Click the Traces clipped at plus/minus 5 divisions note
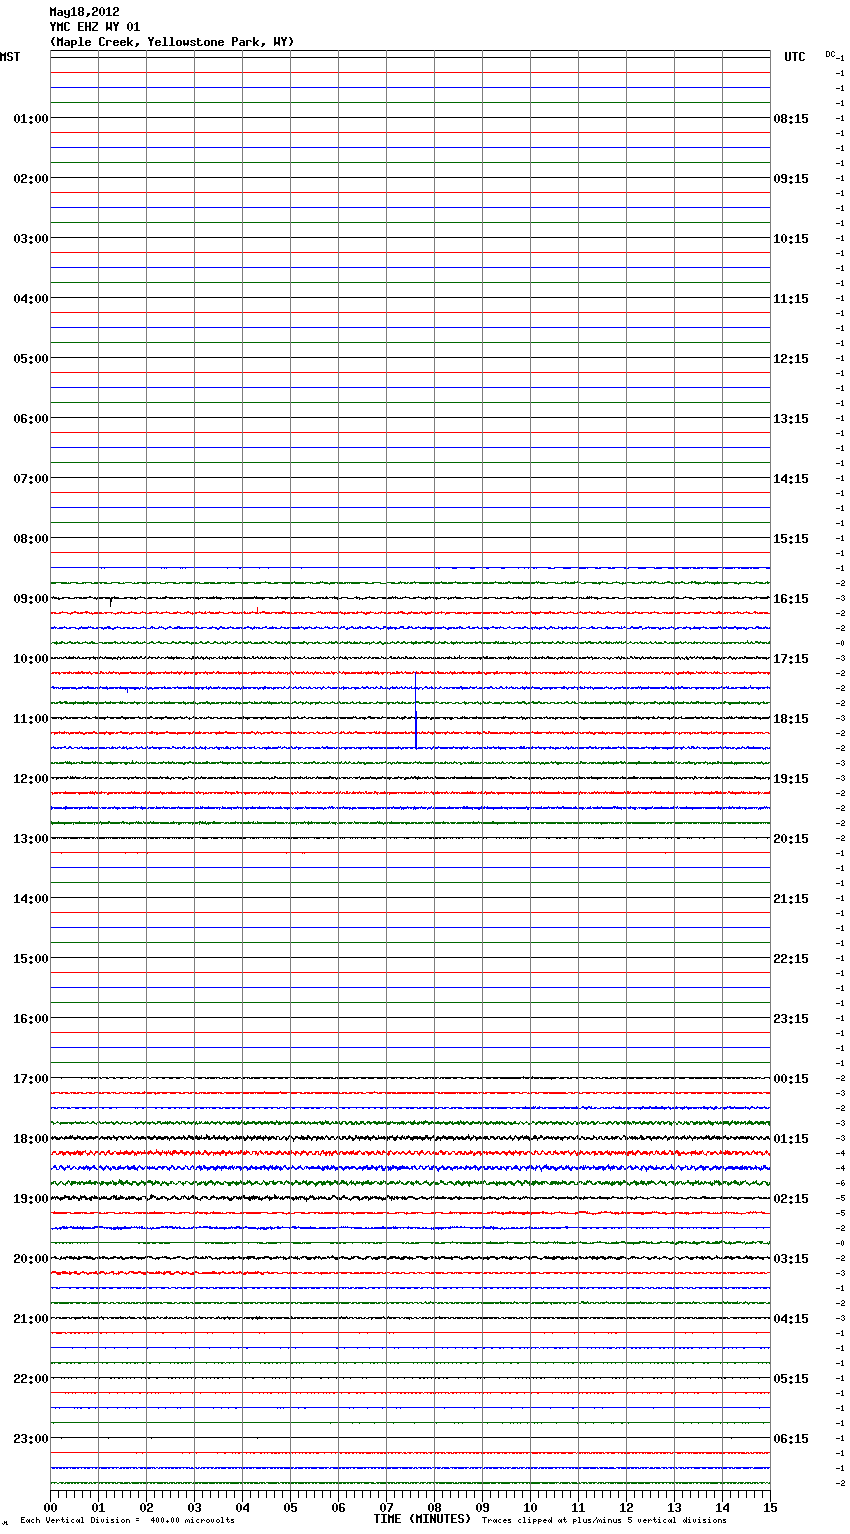The image size is (850, 1534). pyautogui.click(x=604, y=1521)
